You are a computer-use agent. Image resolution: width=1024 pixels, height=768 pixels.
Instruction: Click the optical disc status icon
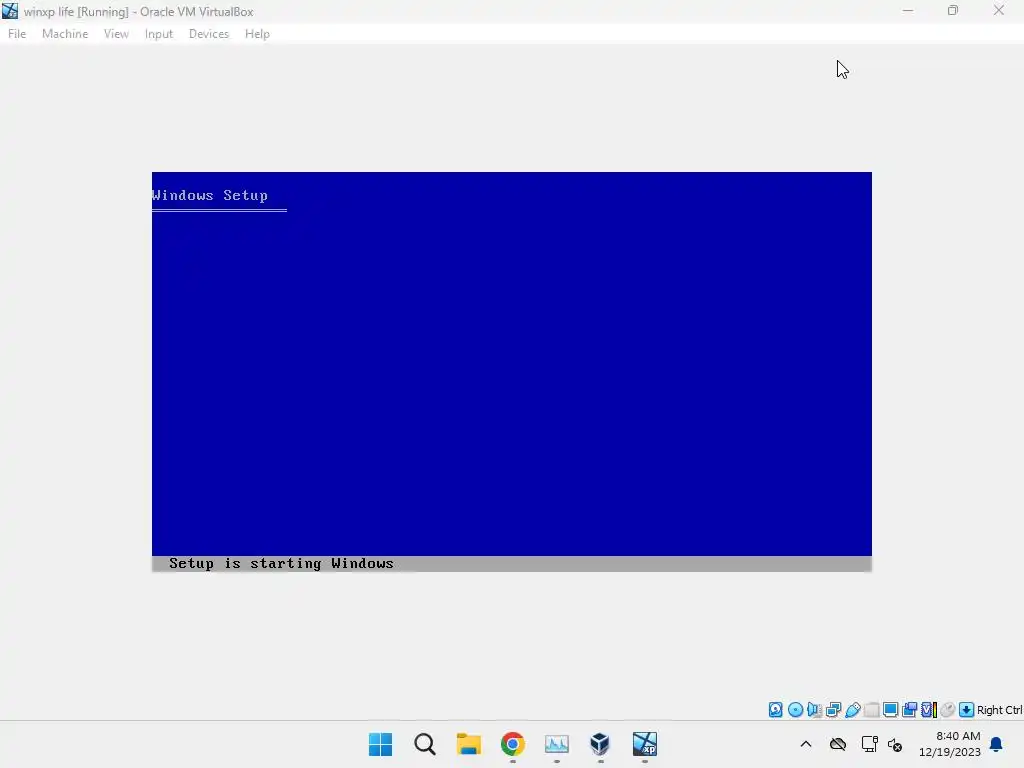click(x=795, y=710)
